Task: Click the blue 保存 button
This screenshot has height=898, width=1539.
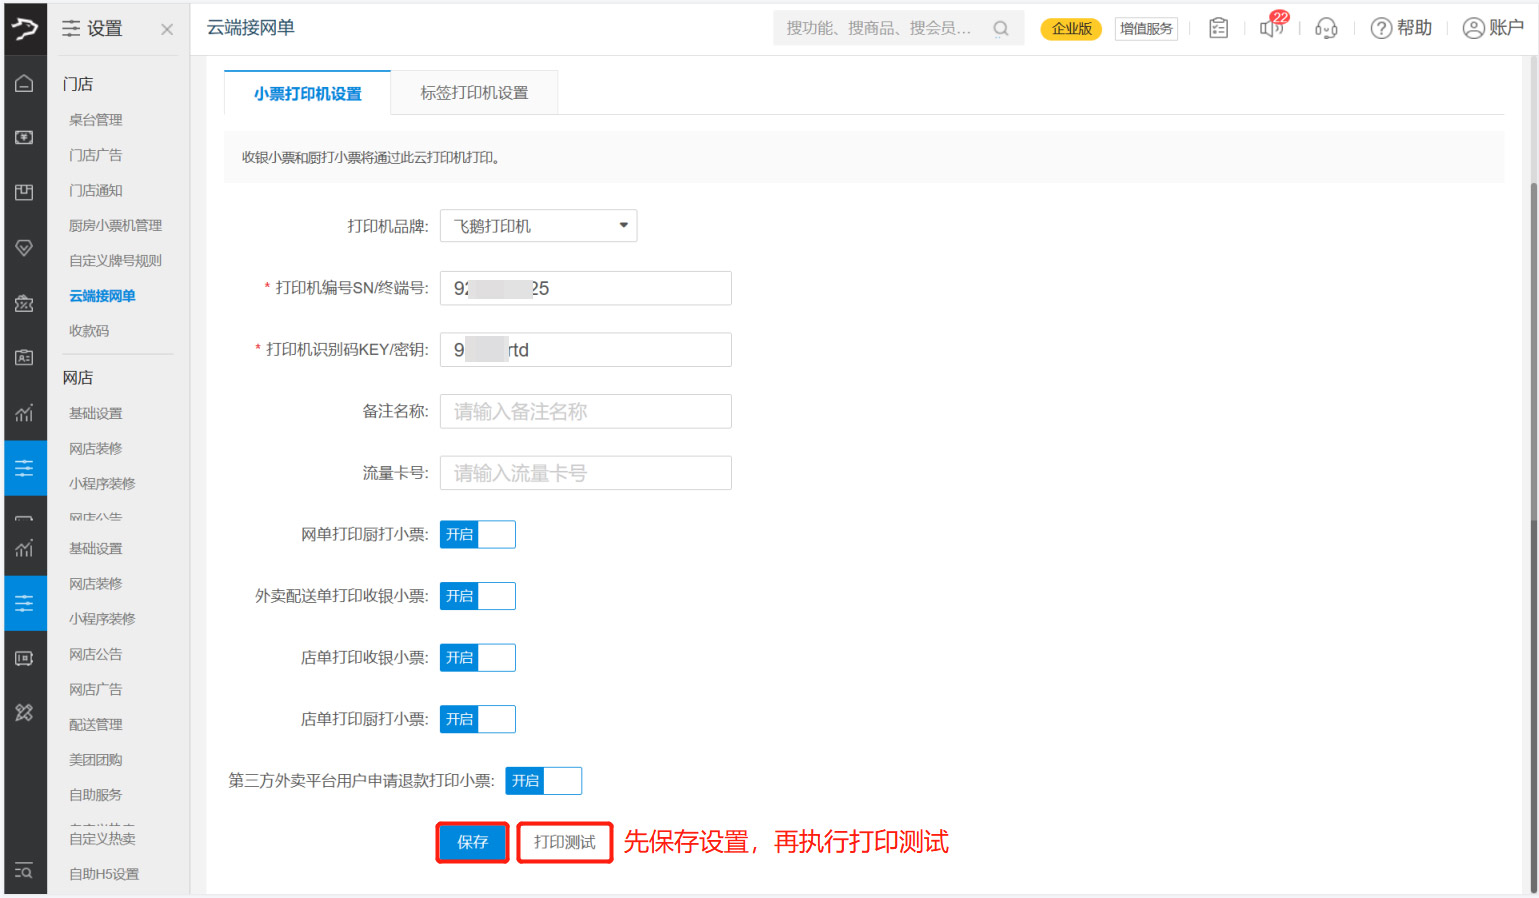Action: pos(472,842)
